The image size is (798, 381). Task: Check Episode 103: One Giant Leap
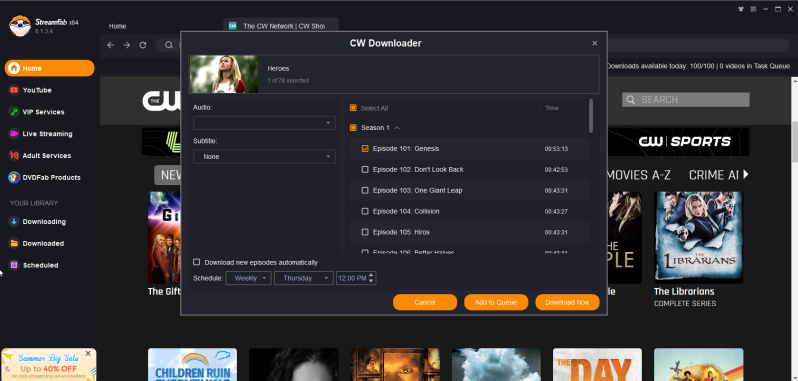[x=364, y=190]
